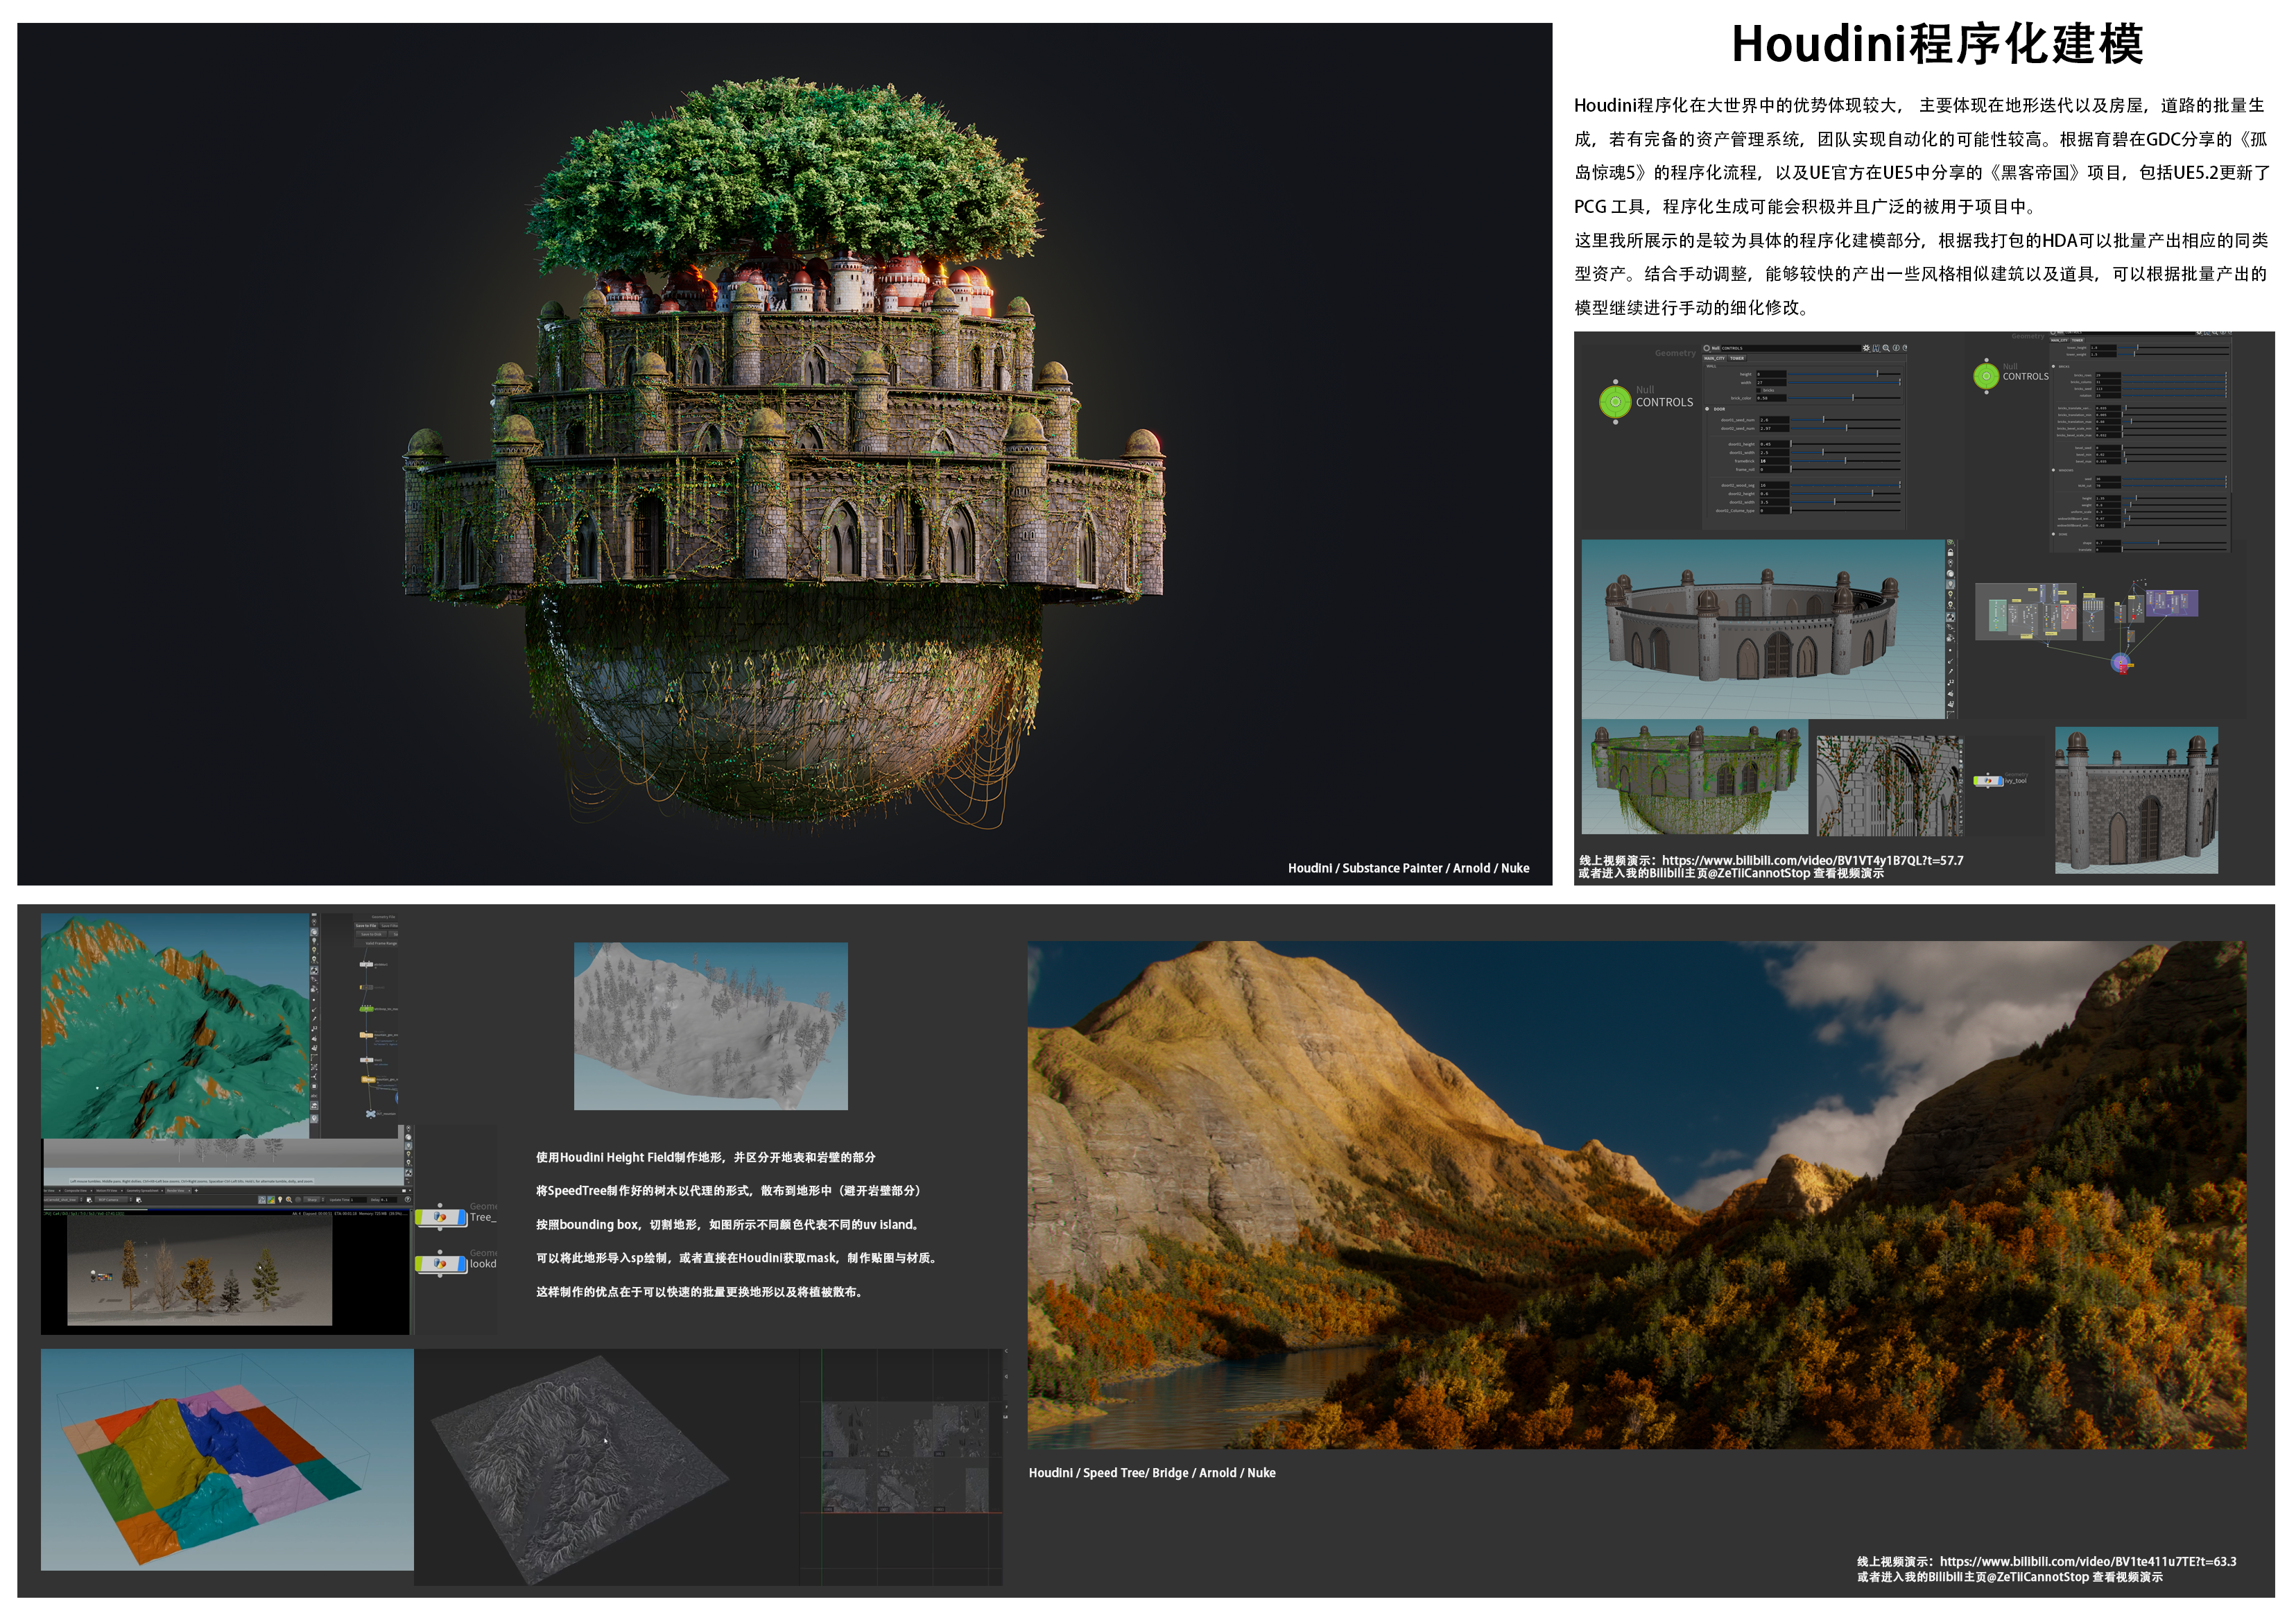2296x1622 pixels.
Task: Click the single dot display points icon in terrain viewport toolbar
Action: click(315, 1000)
